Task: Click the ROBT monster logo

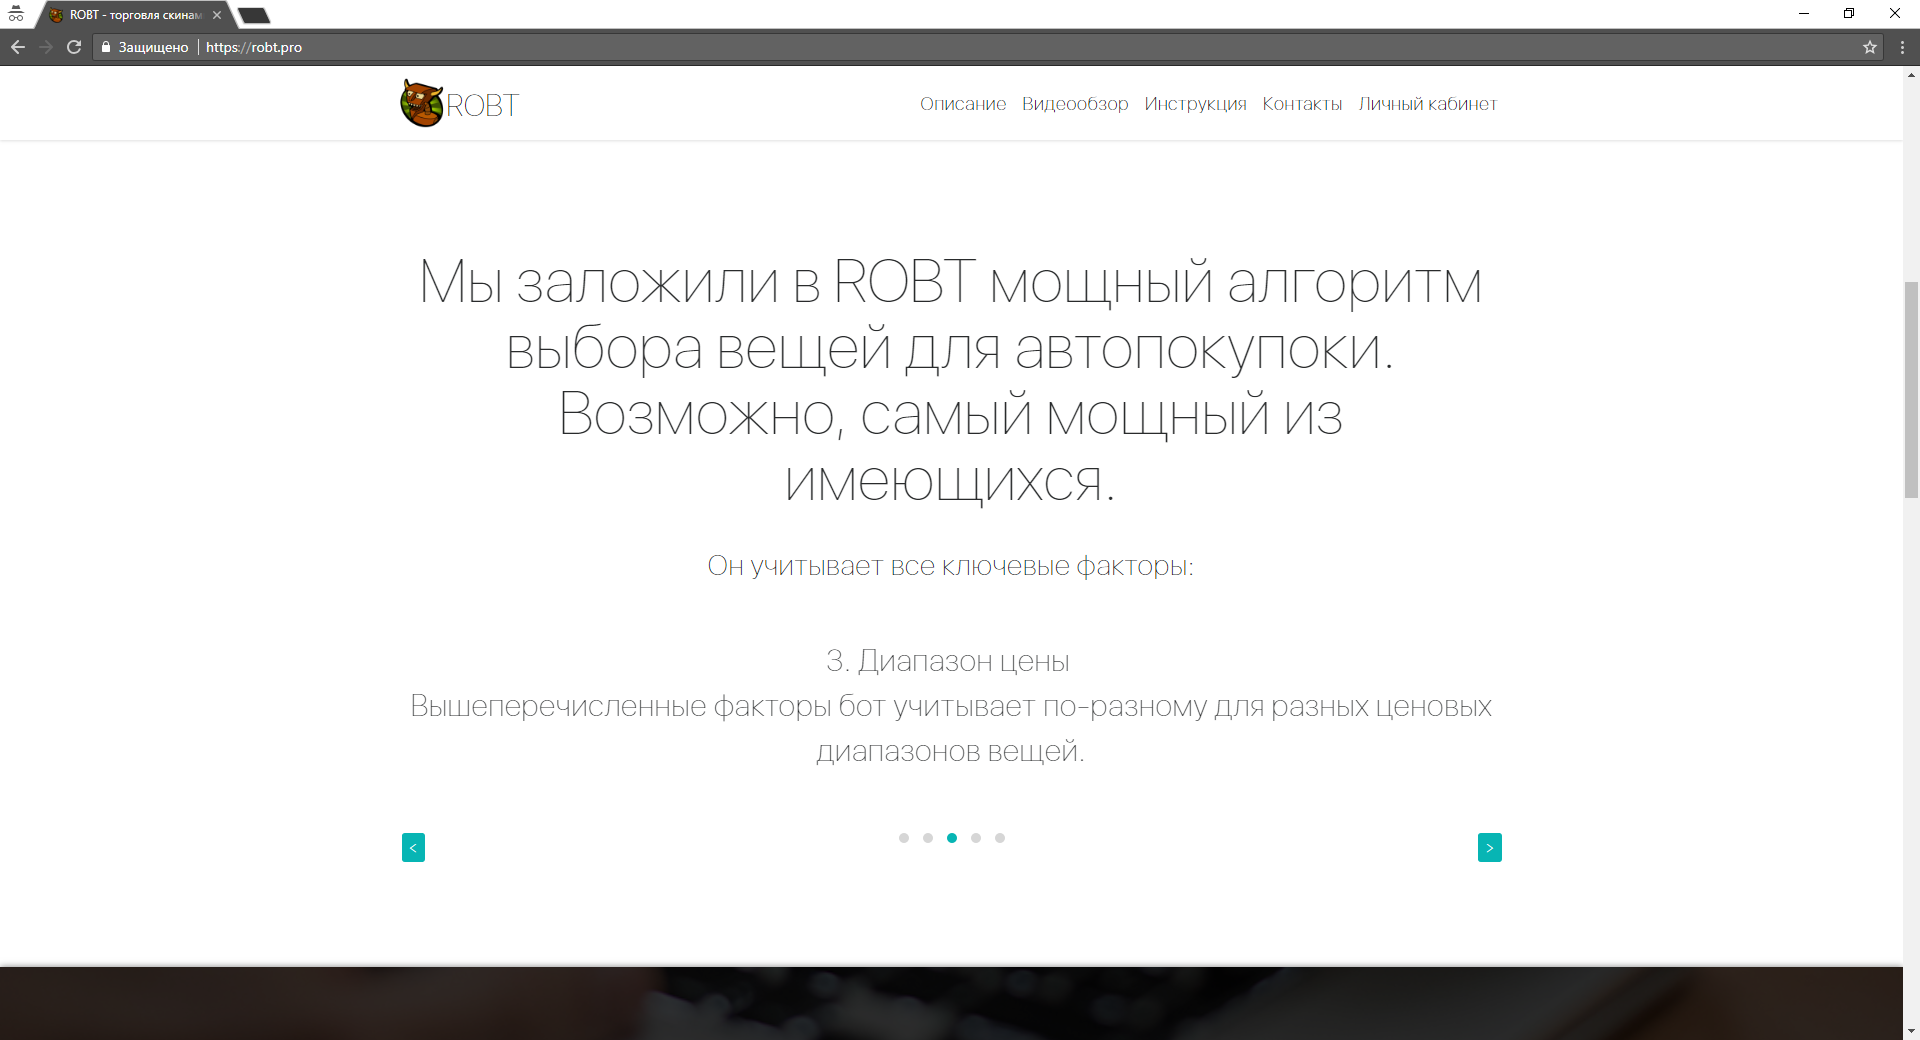Action: click(422, 103)
